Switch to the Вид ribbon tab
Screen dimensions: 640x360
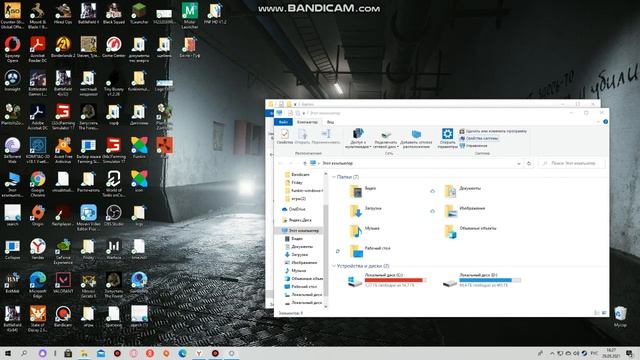pyautogui.click(x=330, y=122)
